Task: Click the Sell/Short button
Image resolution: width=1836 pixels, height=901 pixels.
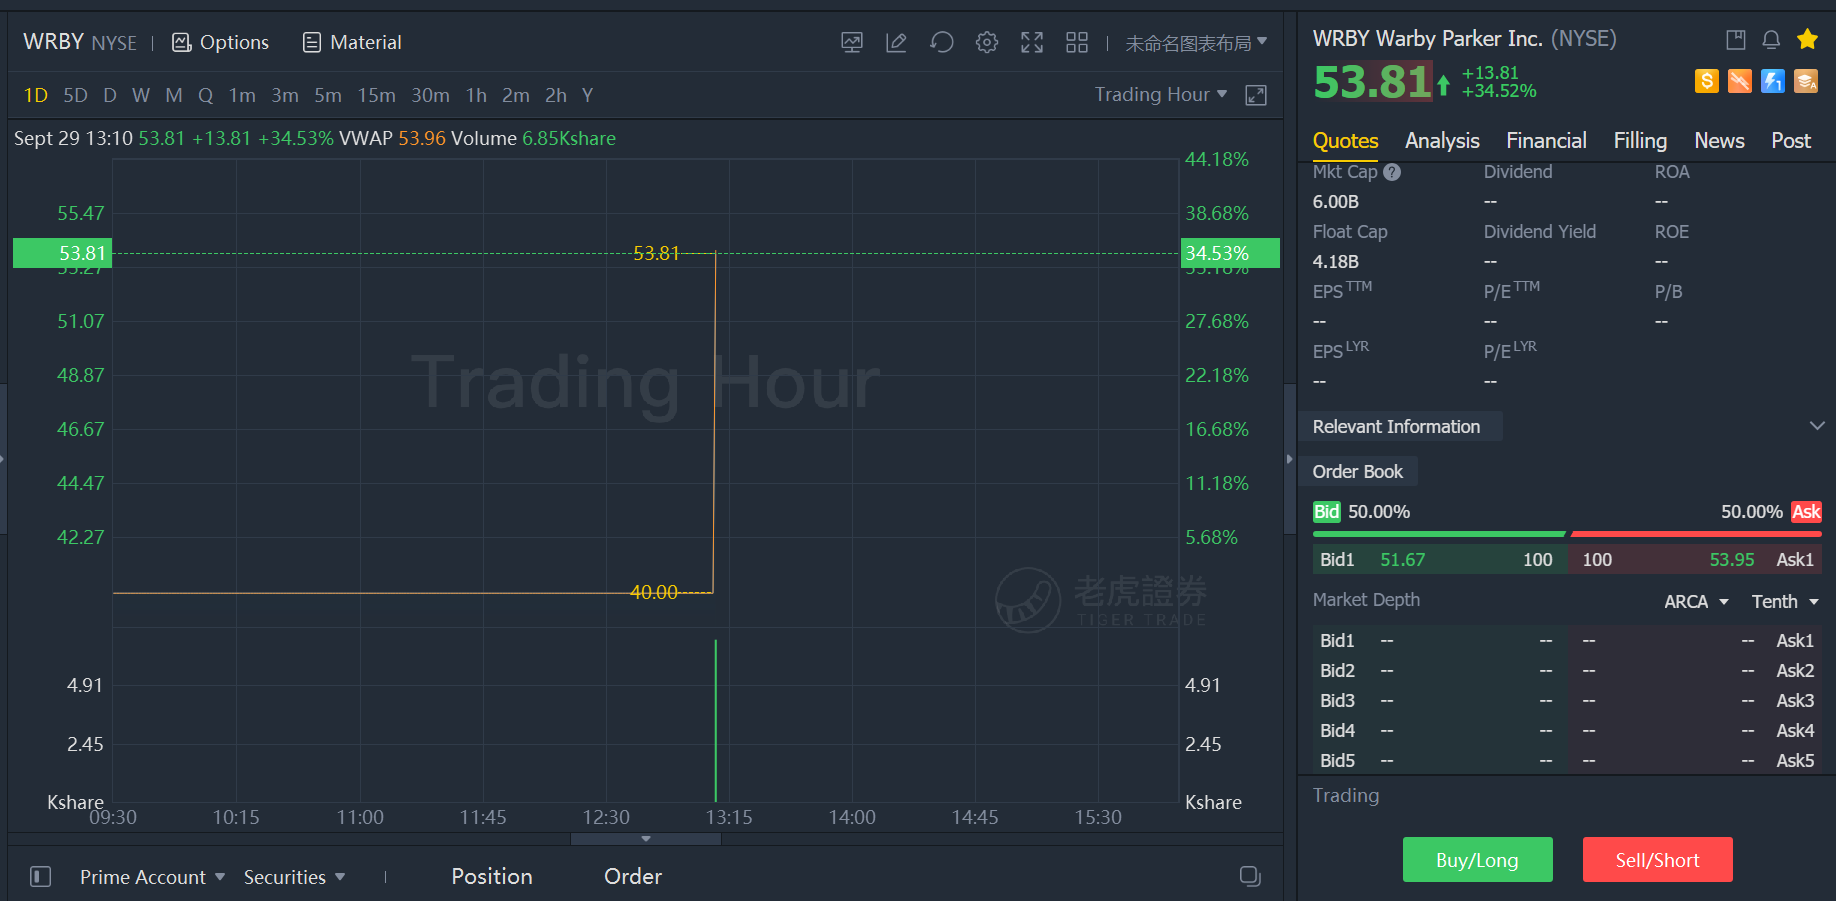Action: [x=1657, y=860]
